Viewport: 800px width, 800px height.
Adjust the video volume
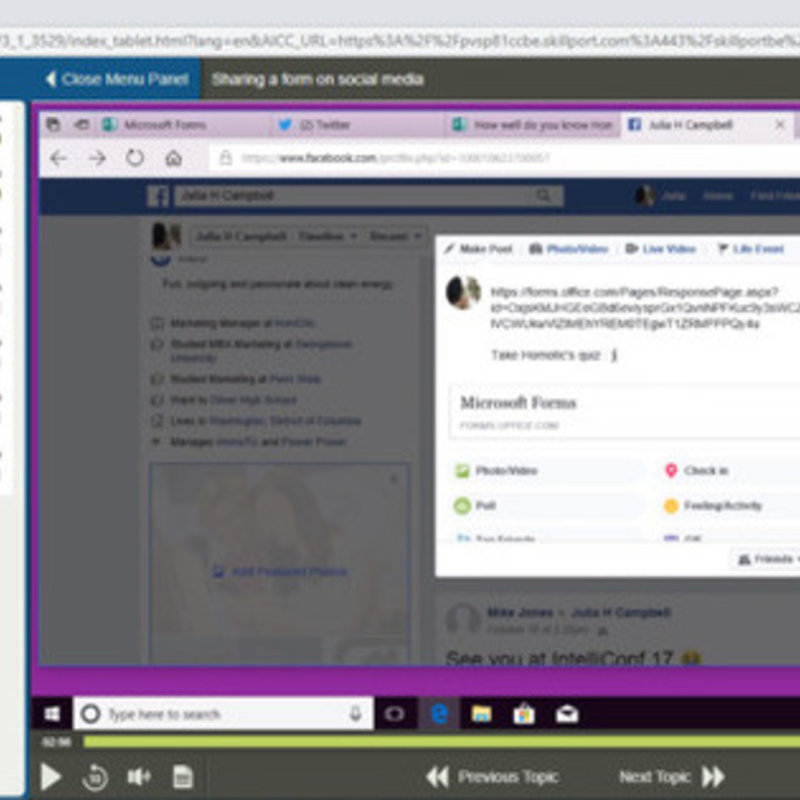(139, 777)
